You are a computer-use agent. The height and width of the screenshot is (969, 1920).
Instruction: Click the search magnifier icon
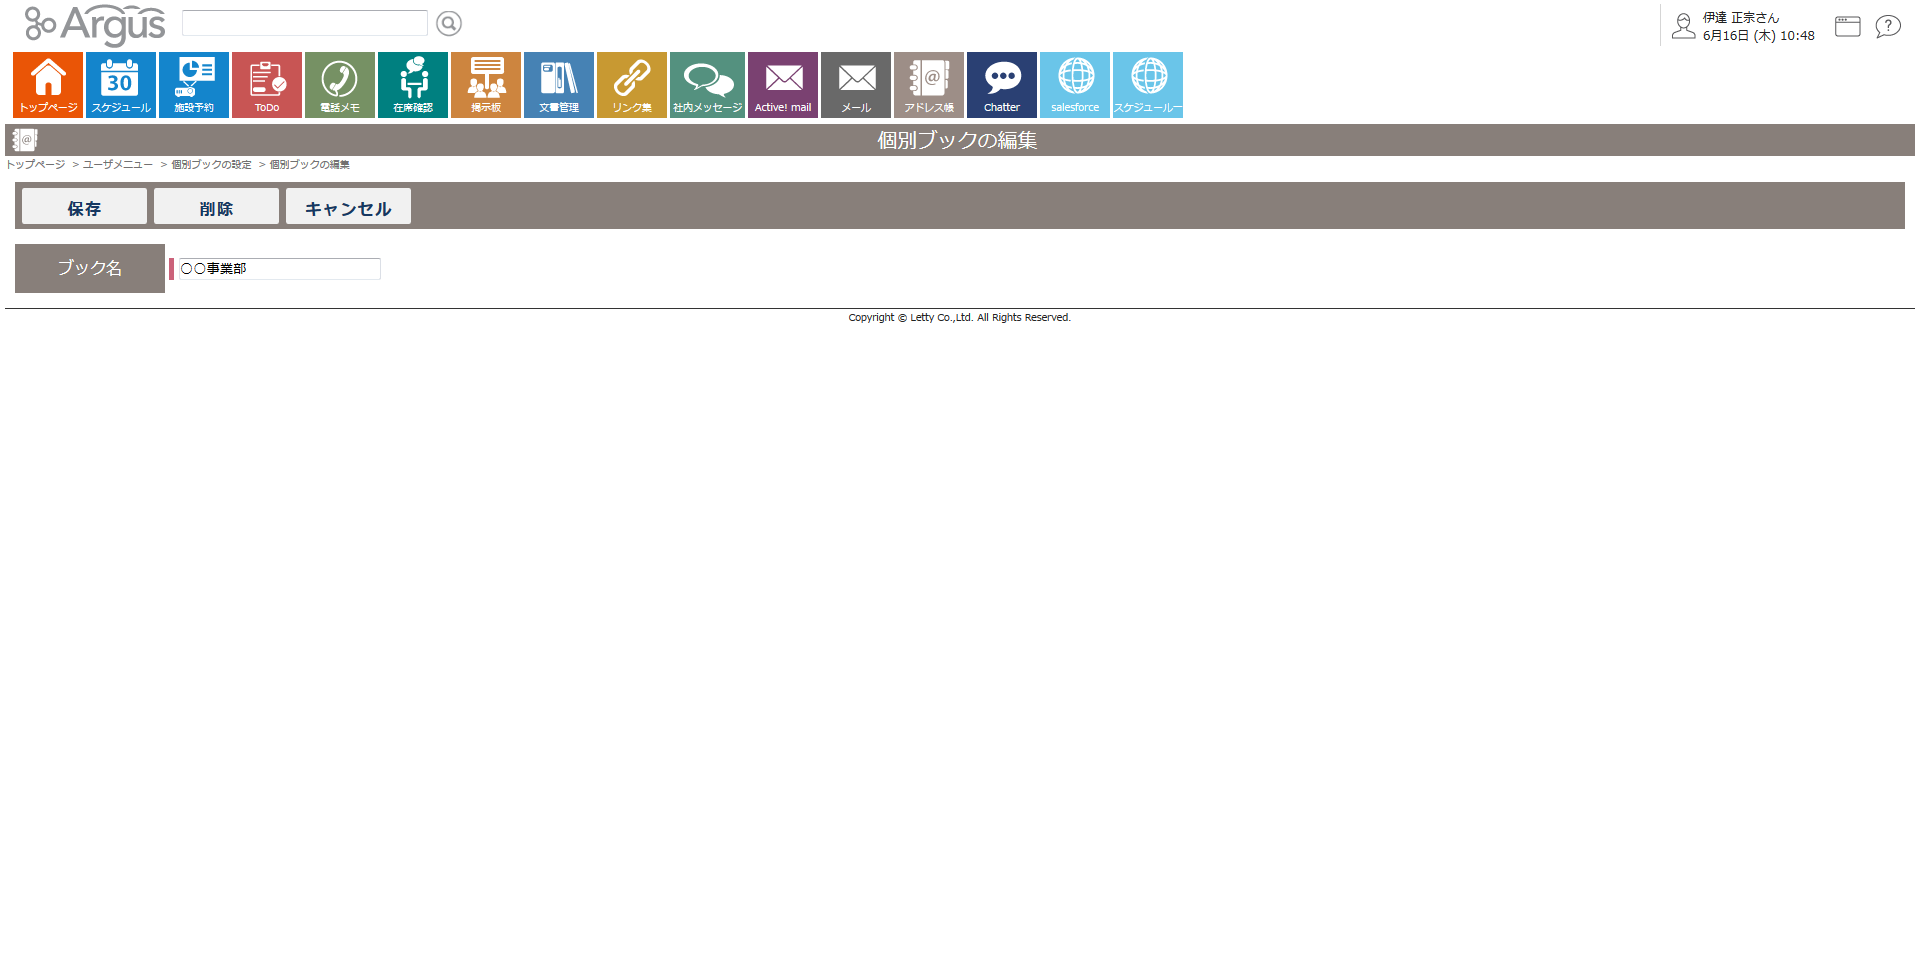pyautogui.click(x=449, y=23)
